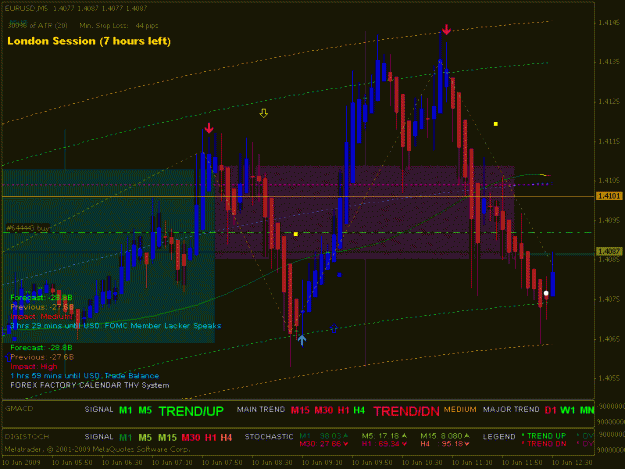This screenshot has height=469, width=625.
Task: Click M5 in the GMACD signal row
Action: [145, 410]
